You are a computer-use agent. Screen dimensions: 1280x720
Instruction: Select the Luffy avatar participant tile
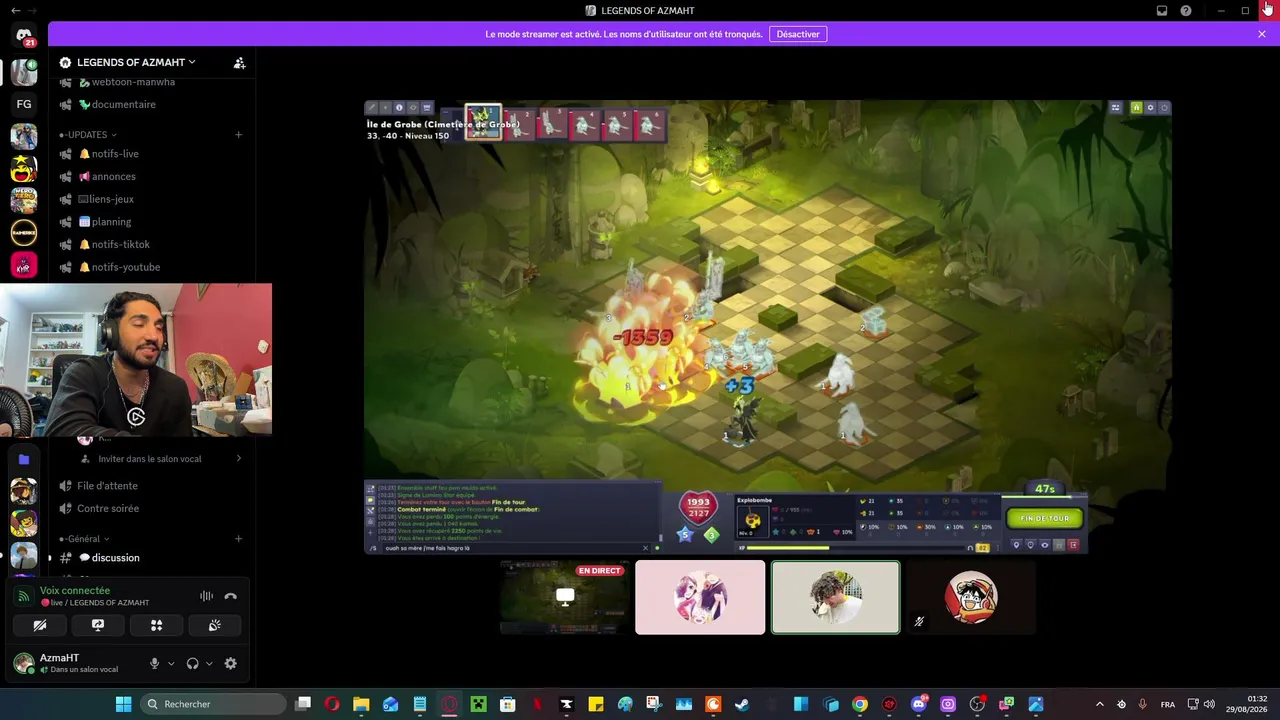(970, 597)
